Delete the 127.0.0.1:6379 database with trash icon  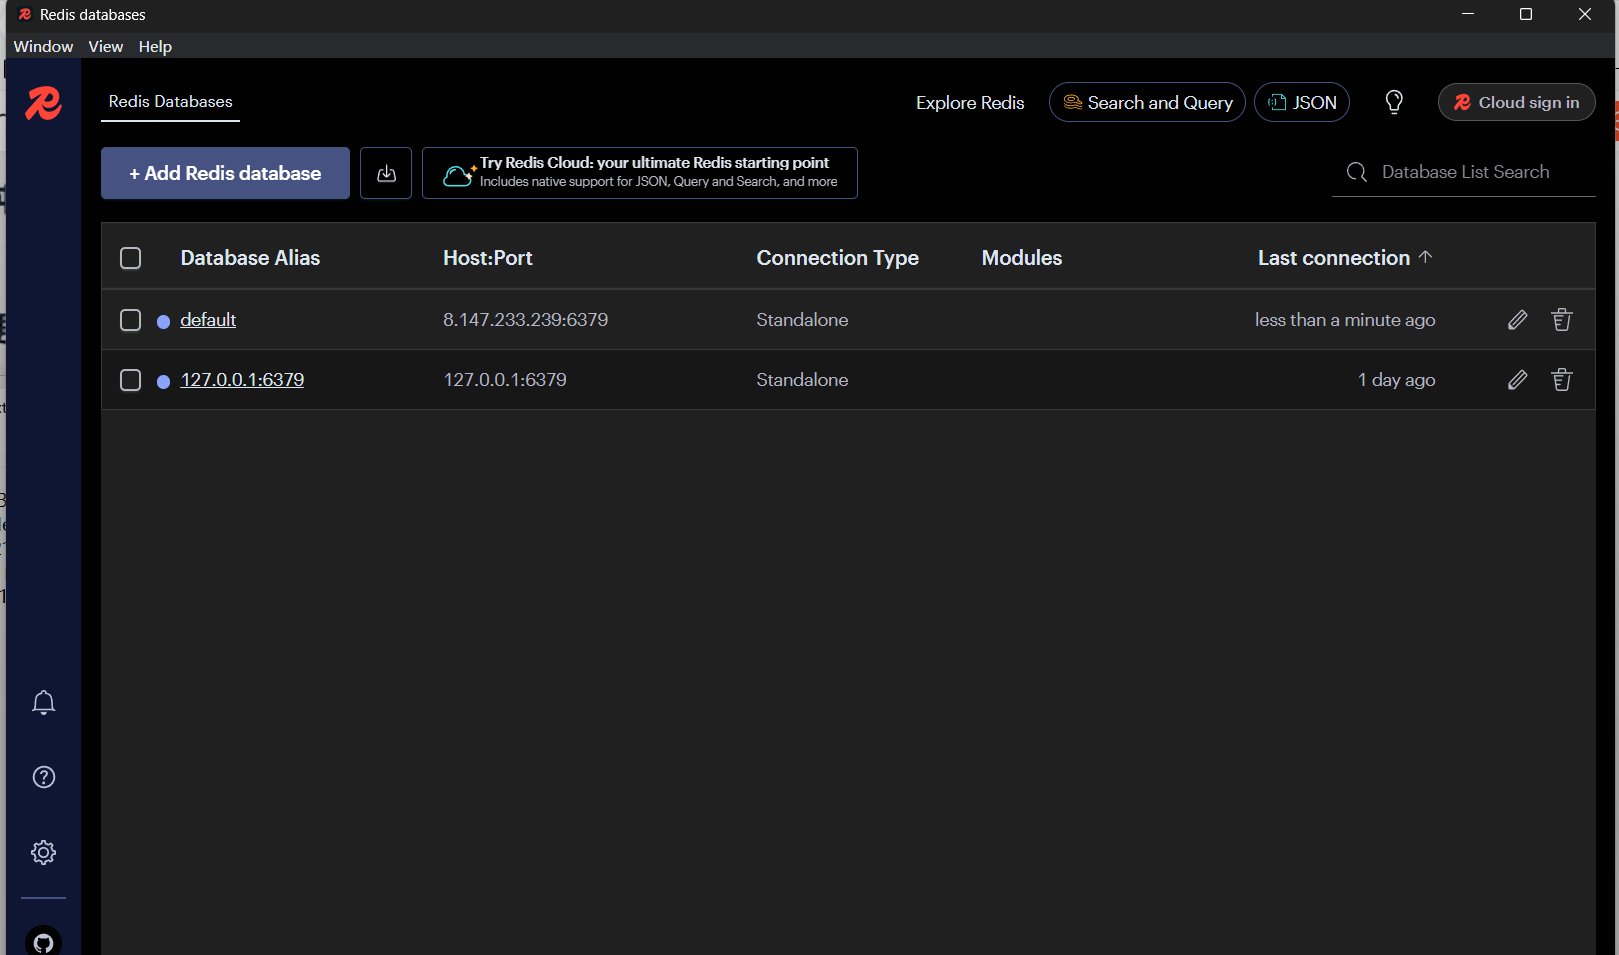pyautogui.click(x=1561, y=380)
